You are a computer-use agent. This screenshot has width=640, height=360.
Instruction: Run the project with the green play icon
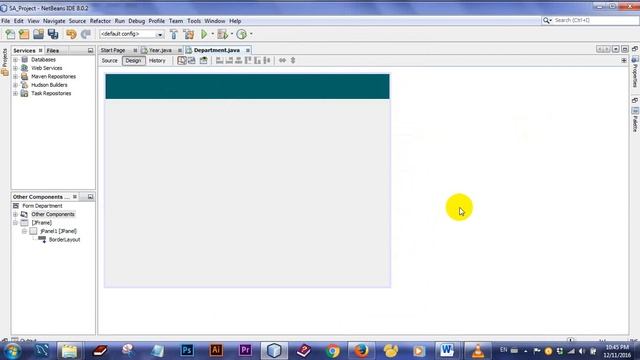click(x=204, y=34)
